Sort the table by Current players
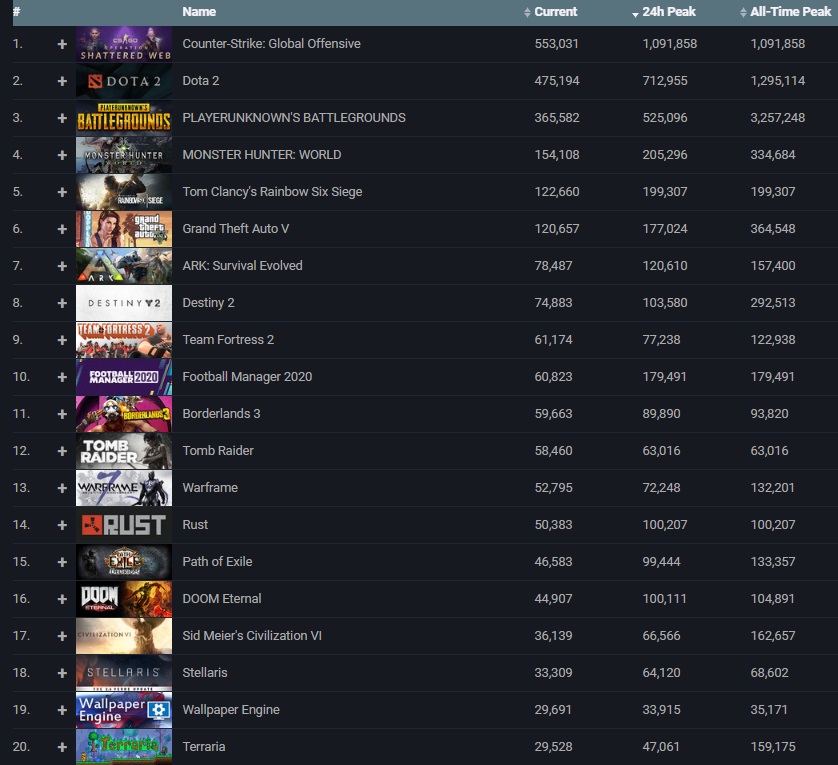This screenshot has height=765, width=838. (555, 12)
